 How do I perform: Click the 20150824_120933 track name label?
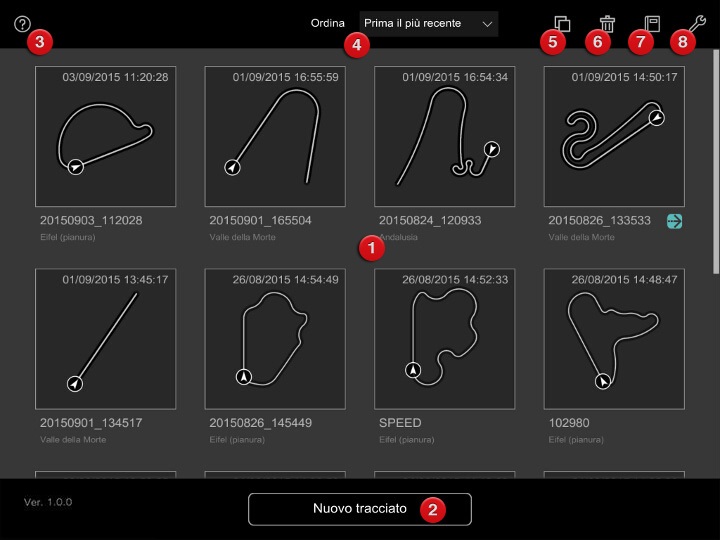tap(430, 221)
